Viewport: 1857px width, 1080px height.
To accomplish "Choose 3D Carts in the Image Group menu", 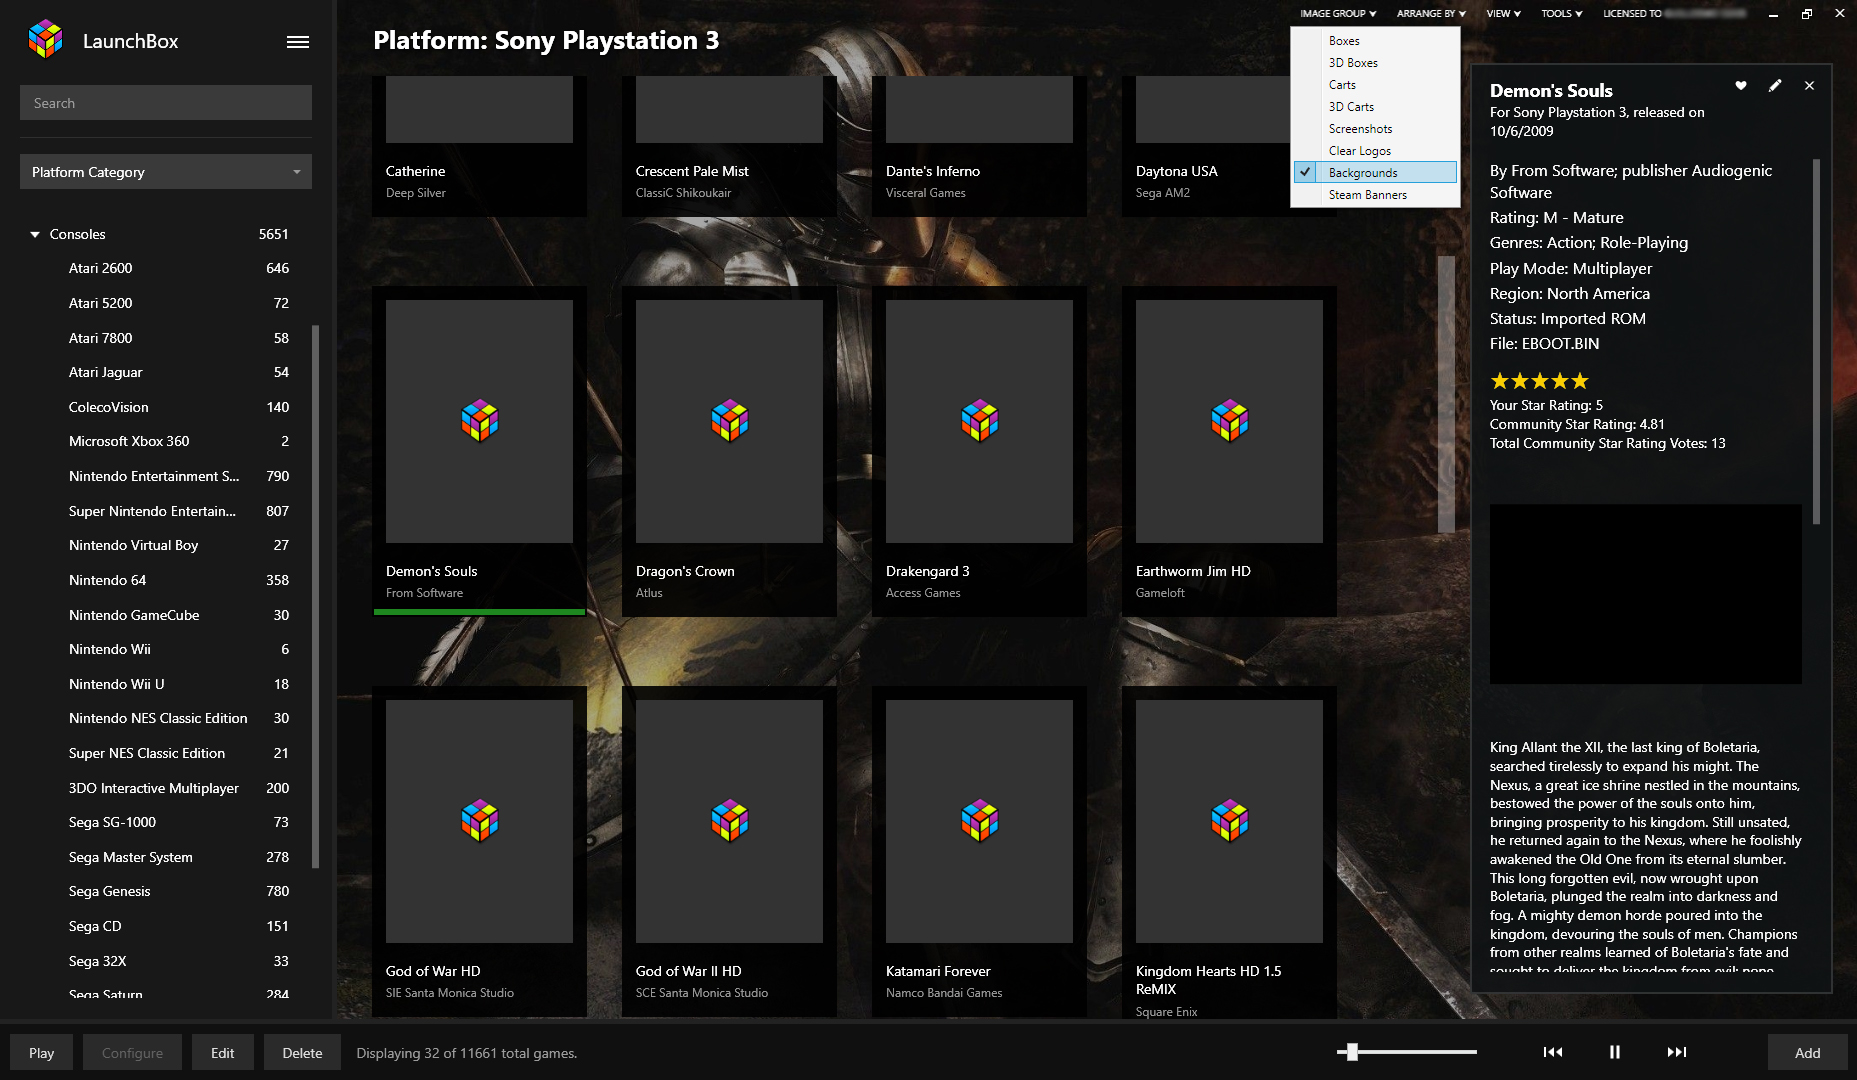I will coord(1375,107).
